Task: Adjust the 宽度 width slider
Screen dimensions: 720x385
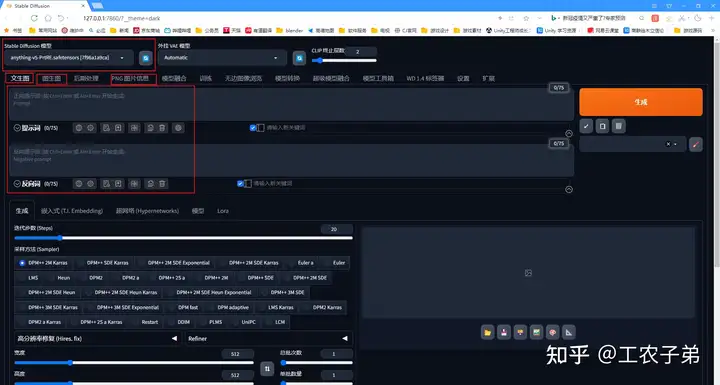Action: tap(134, 362)
